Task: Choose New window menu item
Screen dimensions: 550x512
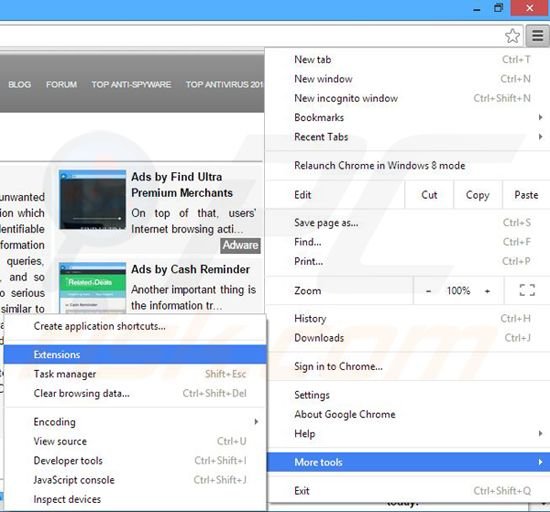Action: [x=408, y=79]
